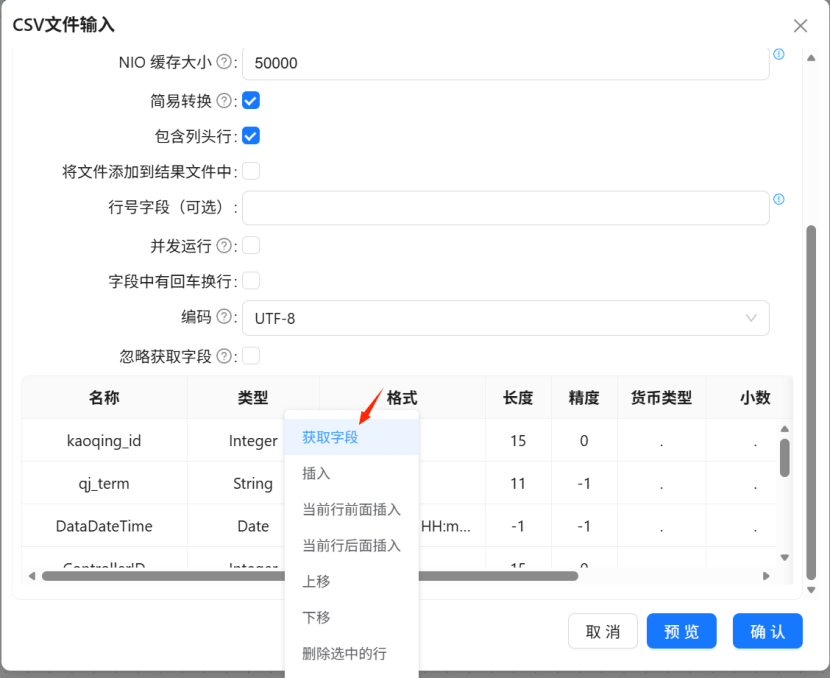Click the 精度 column header

pyautogui.click(x=584, y=398)
